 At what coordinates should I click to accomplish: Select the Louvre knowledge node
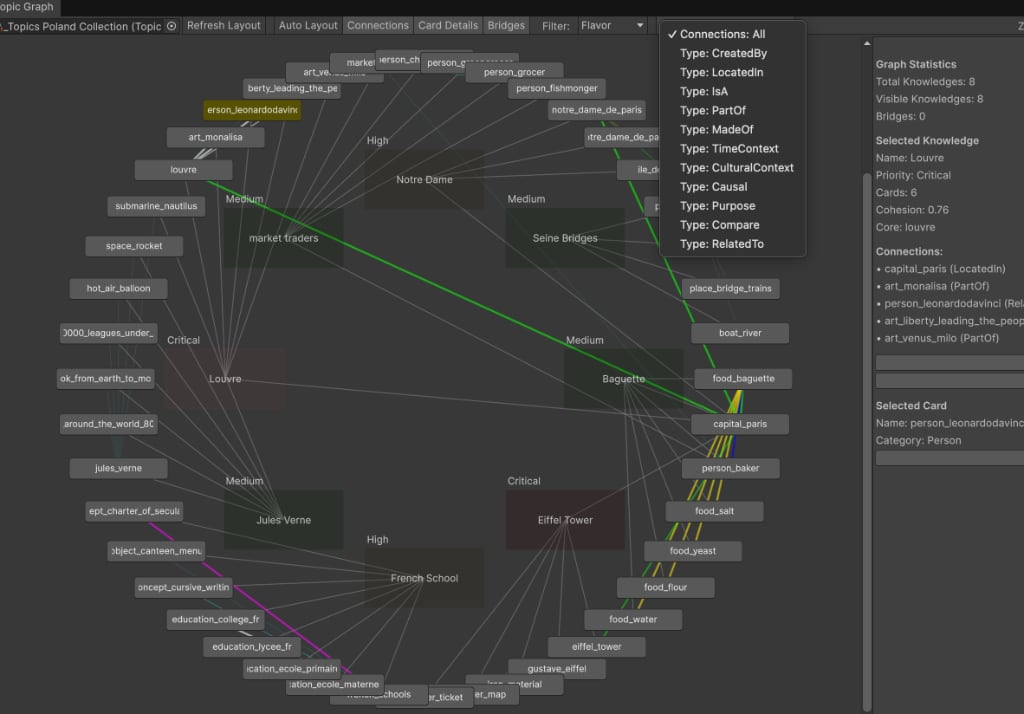pos(225,379)
